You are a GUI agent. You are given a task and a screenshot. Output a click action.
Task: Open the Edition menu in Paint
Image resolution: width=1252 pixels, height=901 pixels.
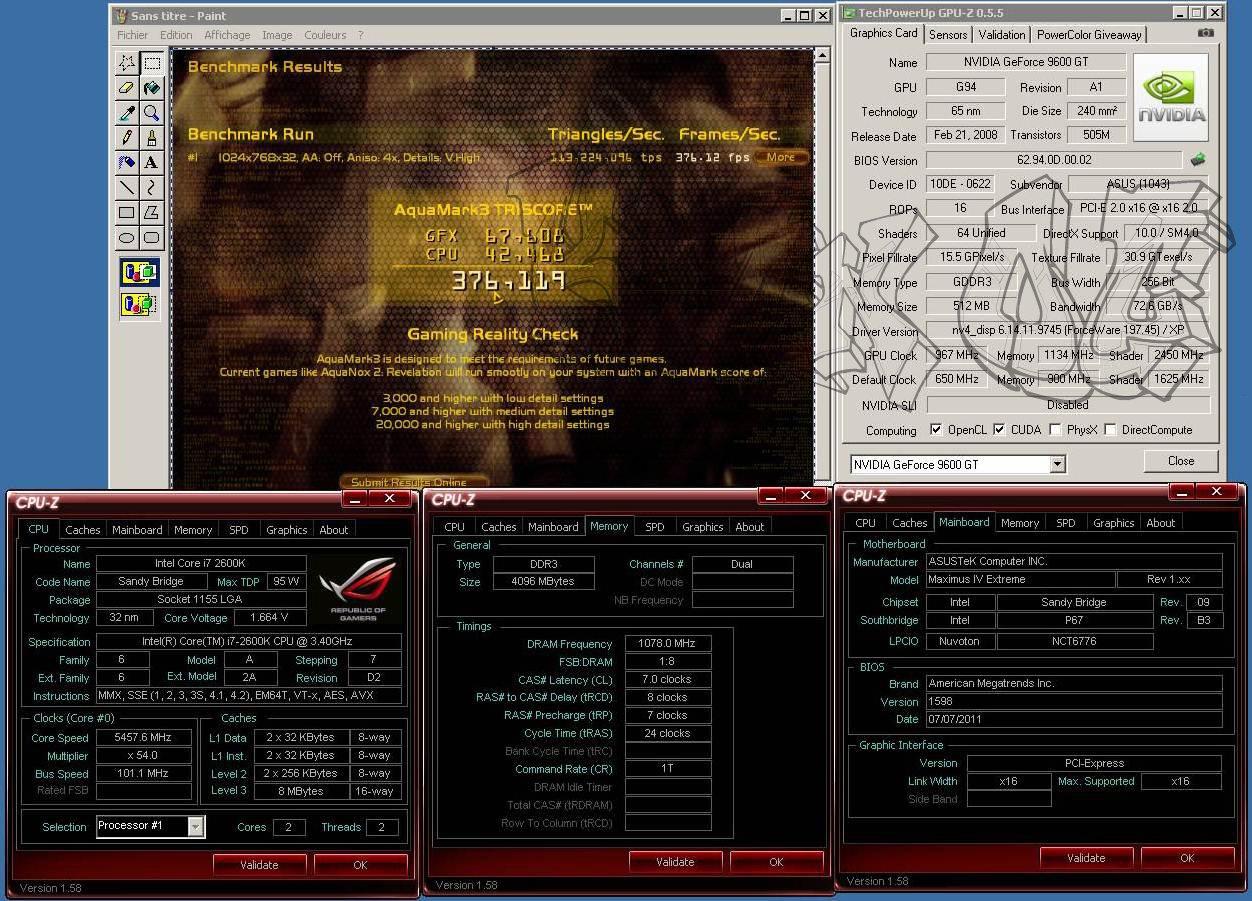176,35
